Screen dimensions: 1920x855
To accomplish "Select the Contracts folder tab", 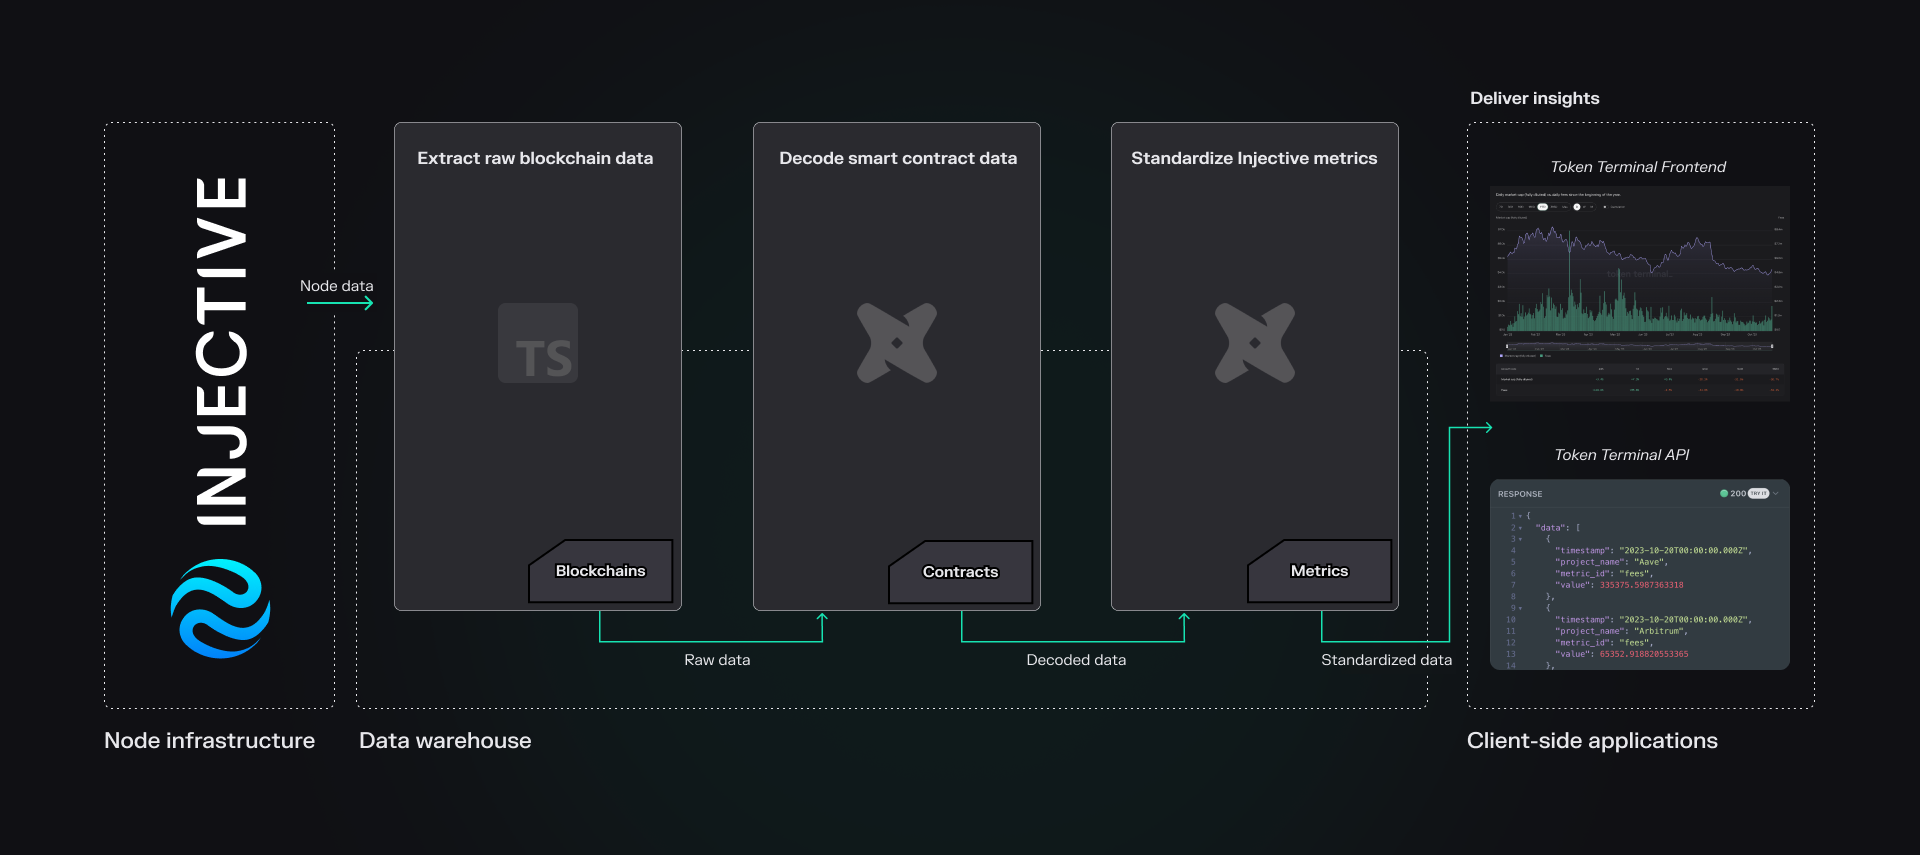I will pyautogui.click(x=960, y=572).
